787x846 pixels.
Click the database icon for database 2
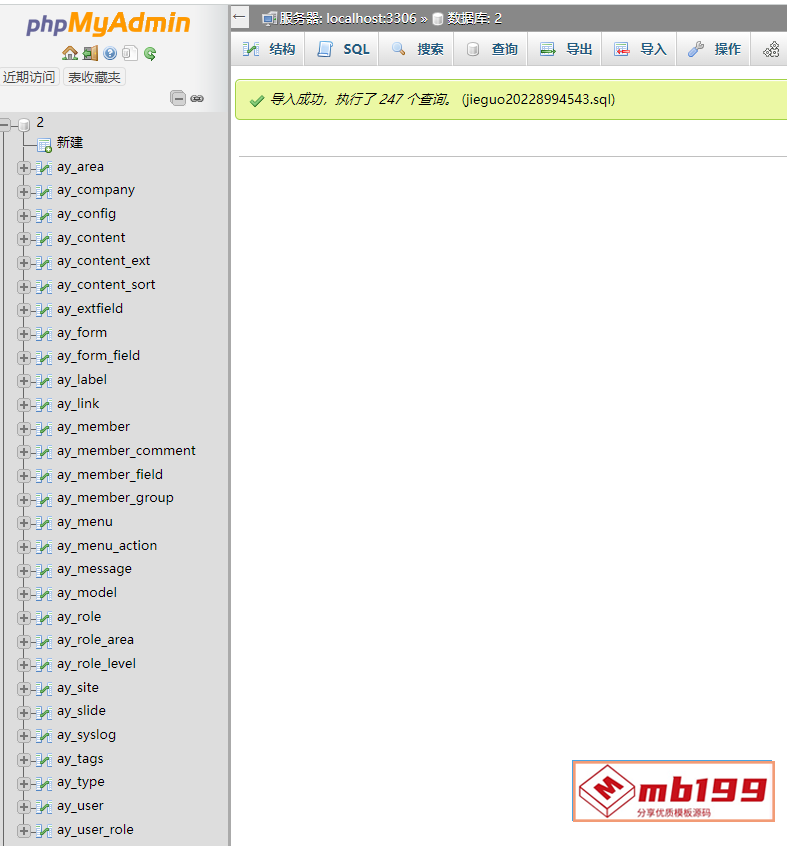tap(23, 124)
